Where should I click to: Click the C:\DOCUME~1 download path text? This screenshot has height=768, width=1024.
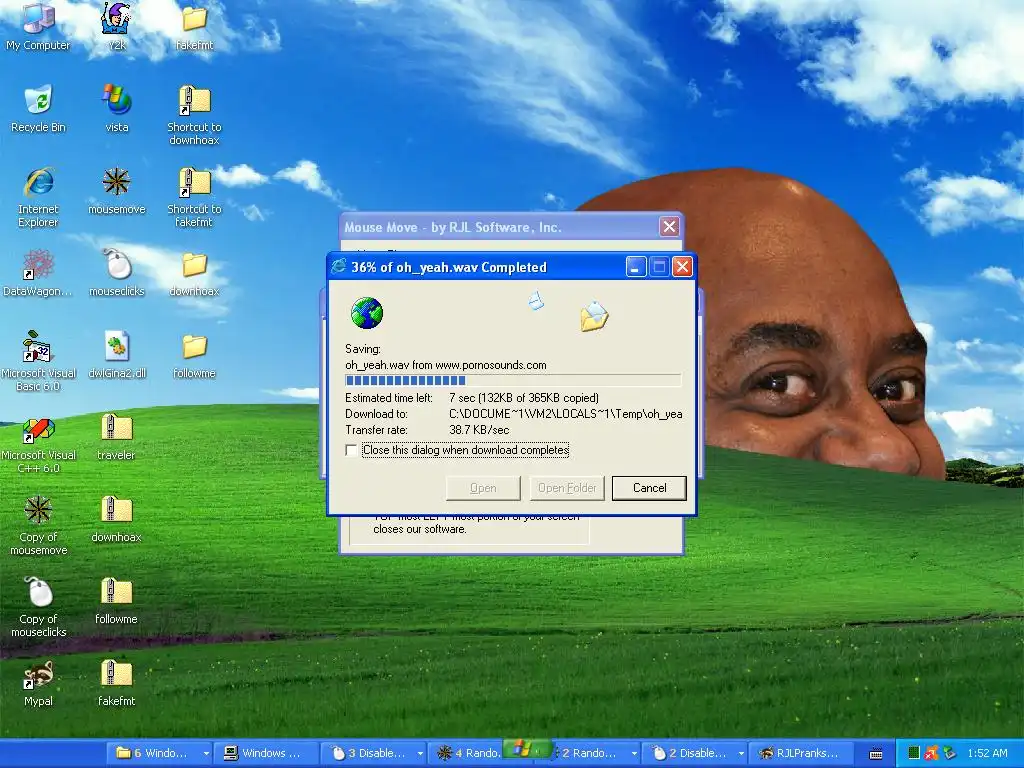pyautogui.click(x=566, y=414)
